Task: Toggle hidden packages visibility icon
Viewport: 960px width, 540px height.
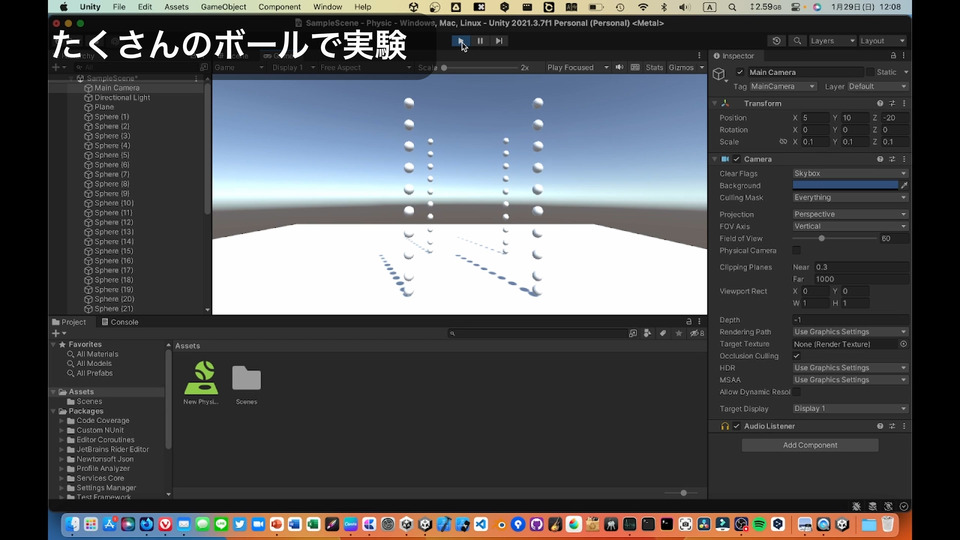Action: coord(697,334)
